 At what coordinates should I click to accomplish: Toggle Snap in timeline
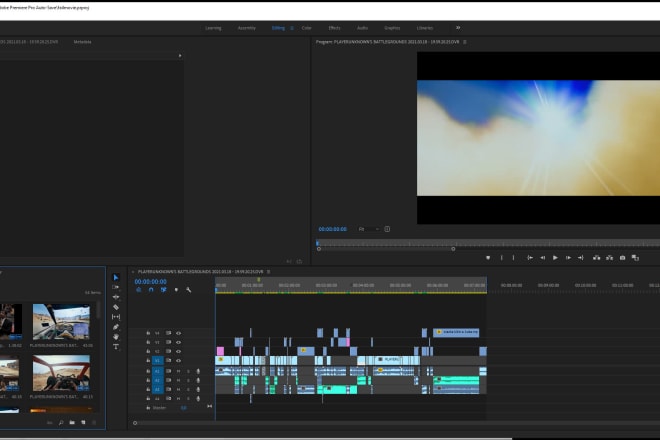point(151,290)
